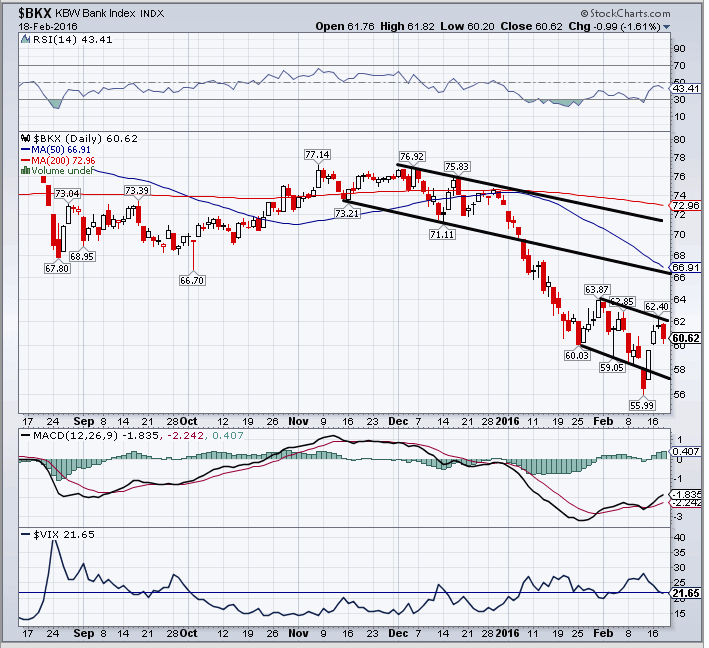Click the RSI value tag 43.41

coord(686,89)
